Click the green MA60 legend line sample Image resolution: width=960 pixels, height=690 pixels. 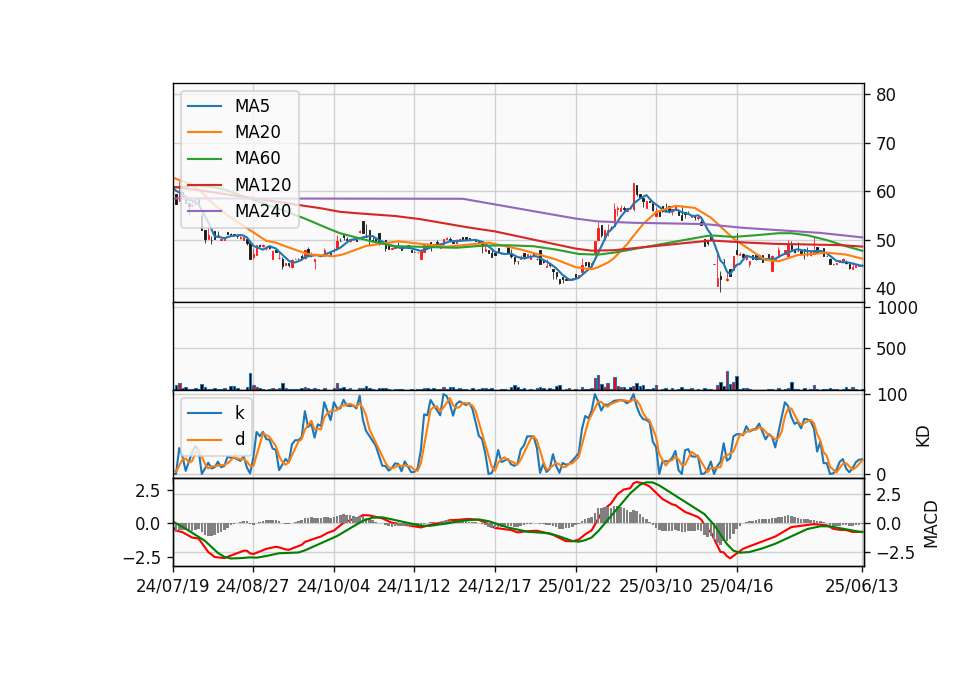tap(204, 159)
